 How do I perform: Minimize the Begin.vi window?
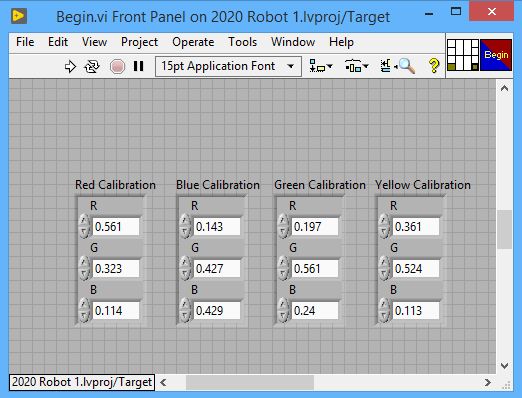pos(429,14)
